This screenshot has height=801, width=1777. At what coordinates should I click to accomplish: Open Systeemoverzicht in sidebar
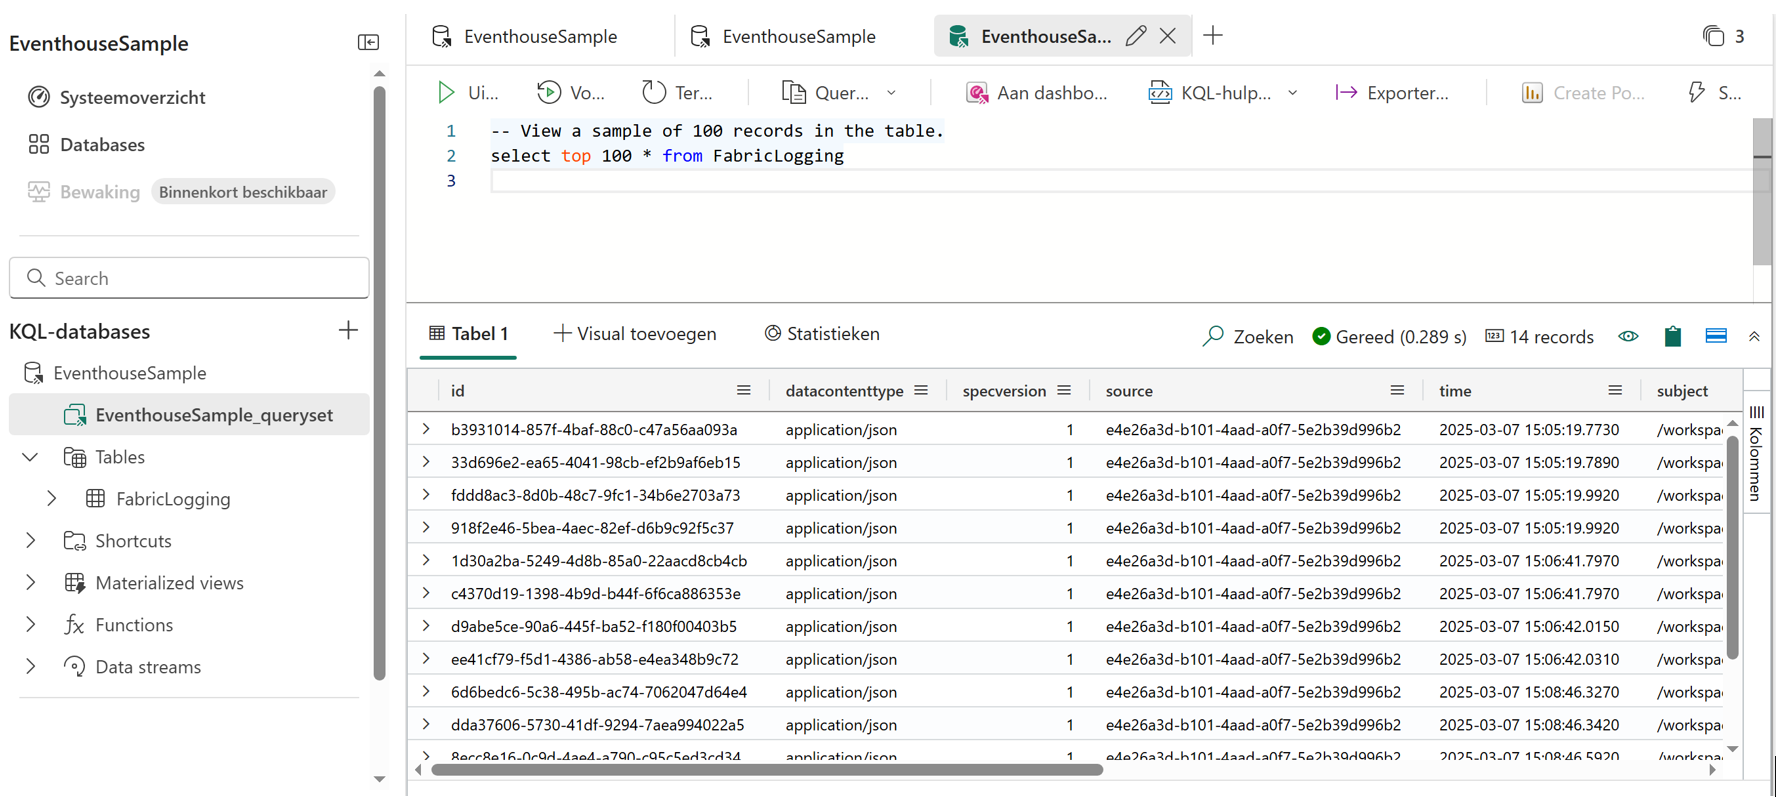pyautogui.click(x=116, y=97)
